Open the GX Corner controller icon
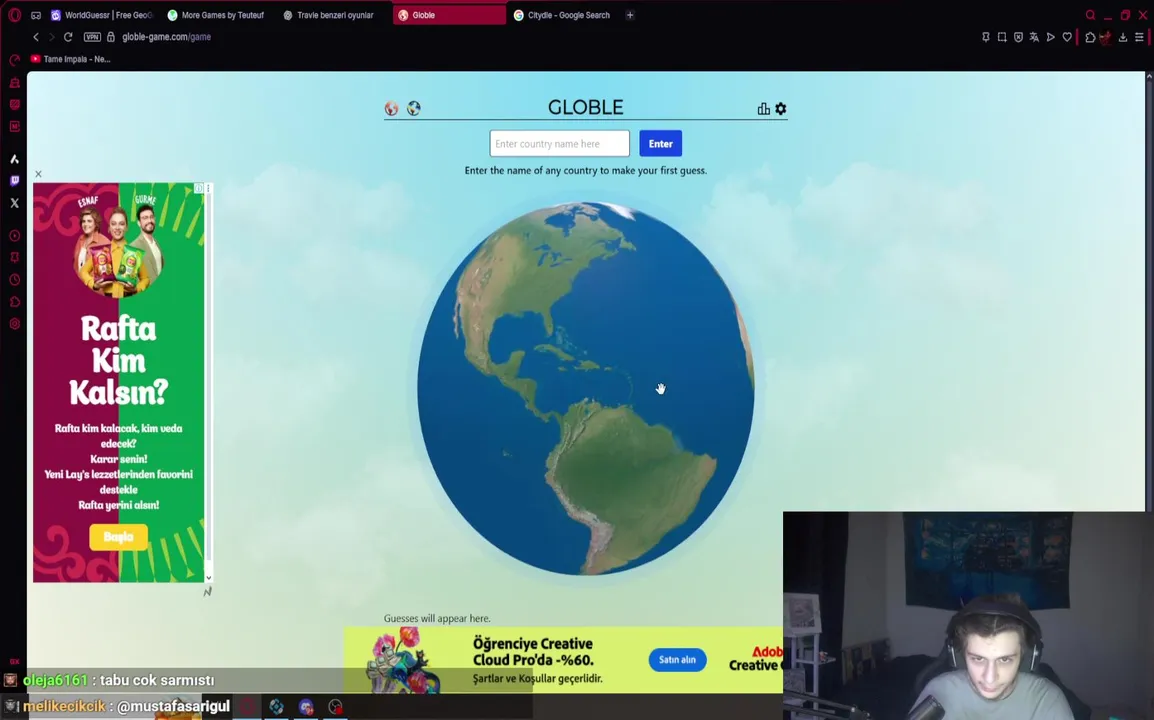 coord(36,15)
